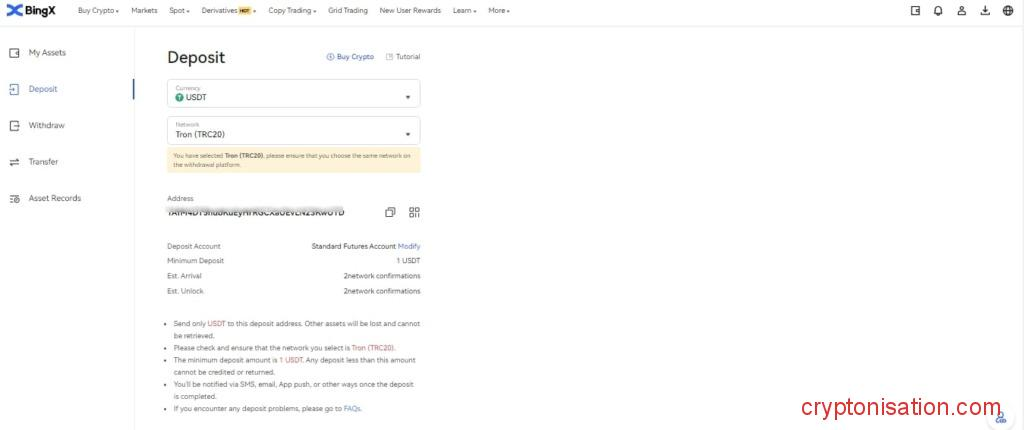1024x430 pixels.
Task: Open the wallet icon in top bar
Action: point(915,11)
